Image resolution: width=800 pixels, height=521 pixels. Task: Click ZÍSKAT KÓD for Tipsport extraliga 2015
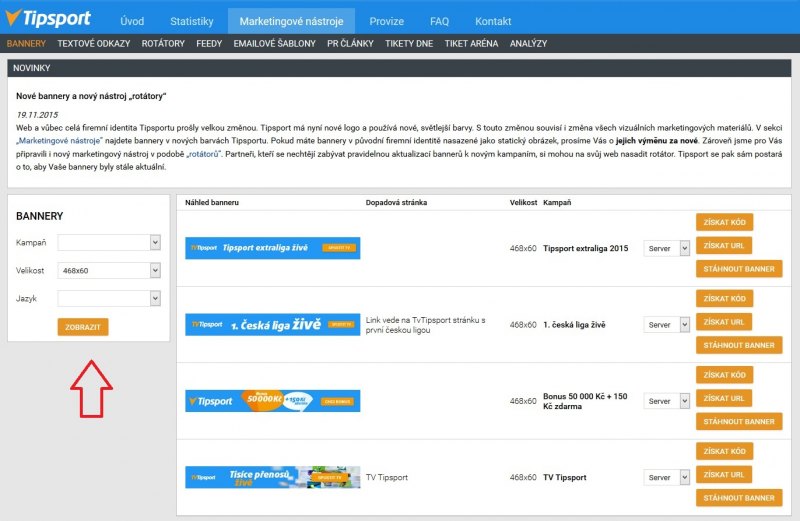pos(724,222)
